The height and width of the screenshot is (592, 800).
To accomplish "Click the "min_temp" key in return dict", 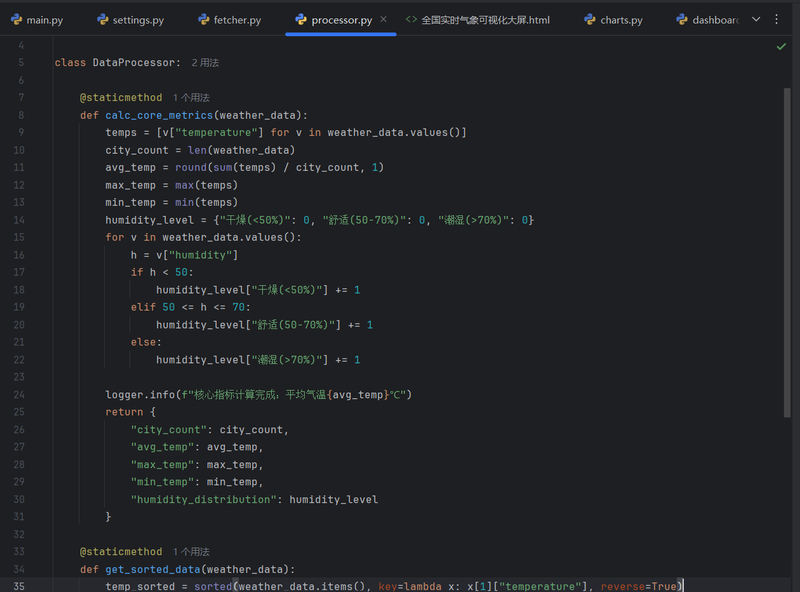I will (x=162, y=482).
